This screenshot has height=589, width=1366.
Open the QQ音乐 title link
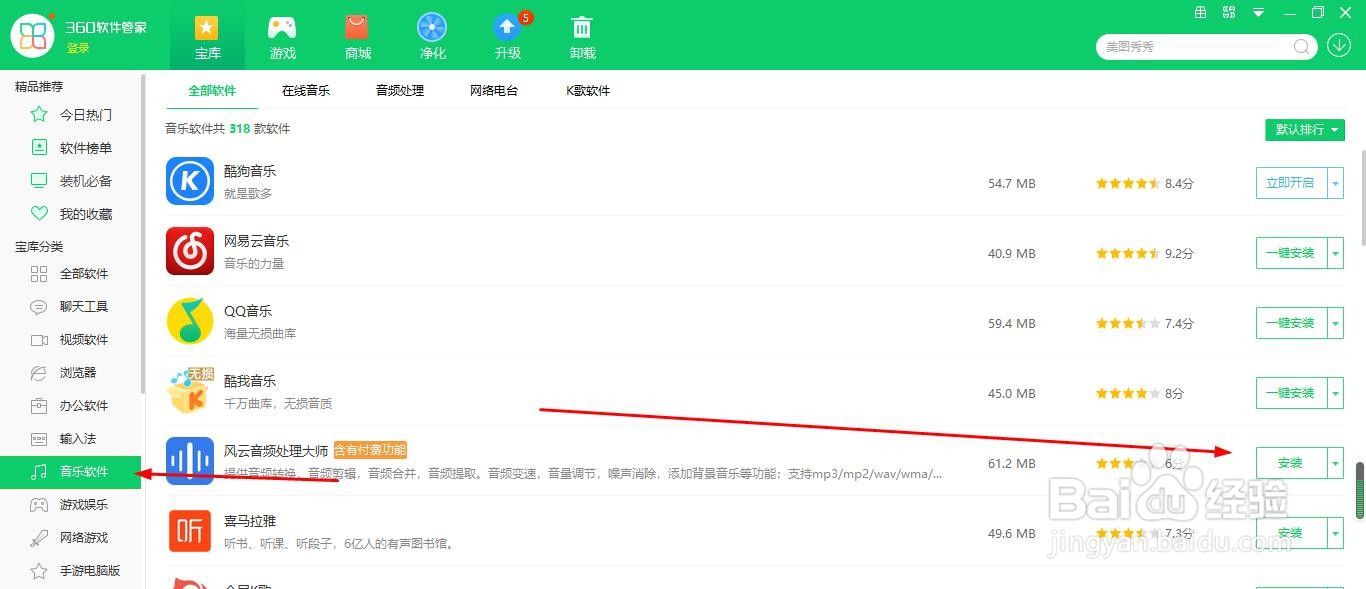click(248, 311)
